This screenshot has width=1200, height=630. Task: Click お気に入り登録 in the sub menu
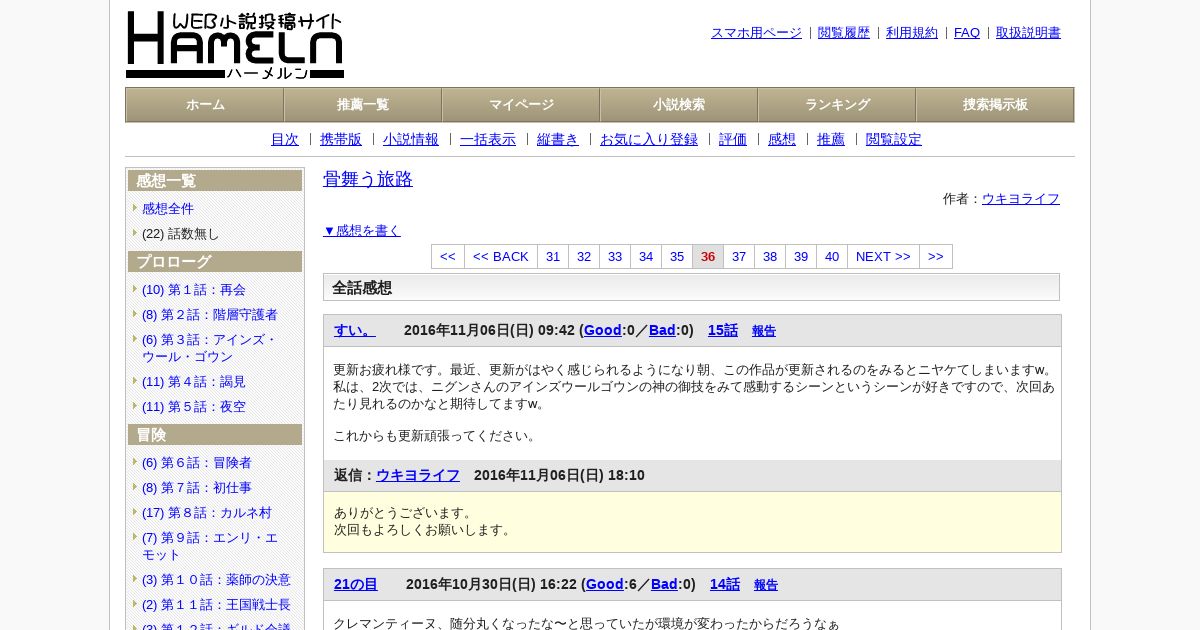[649, 139]
